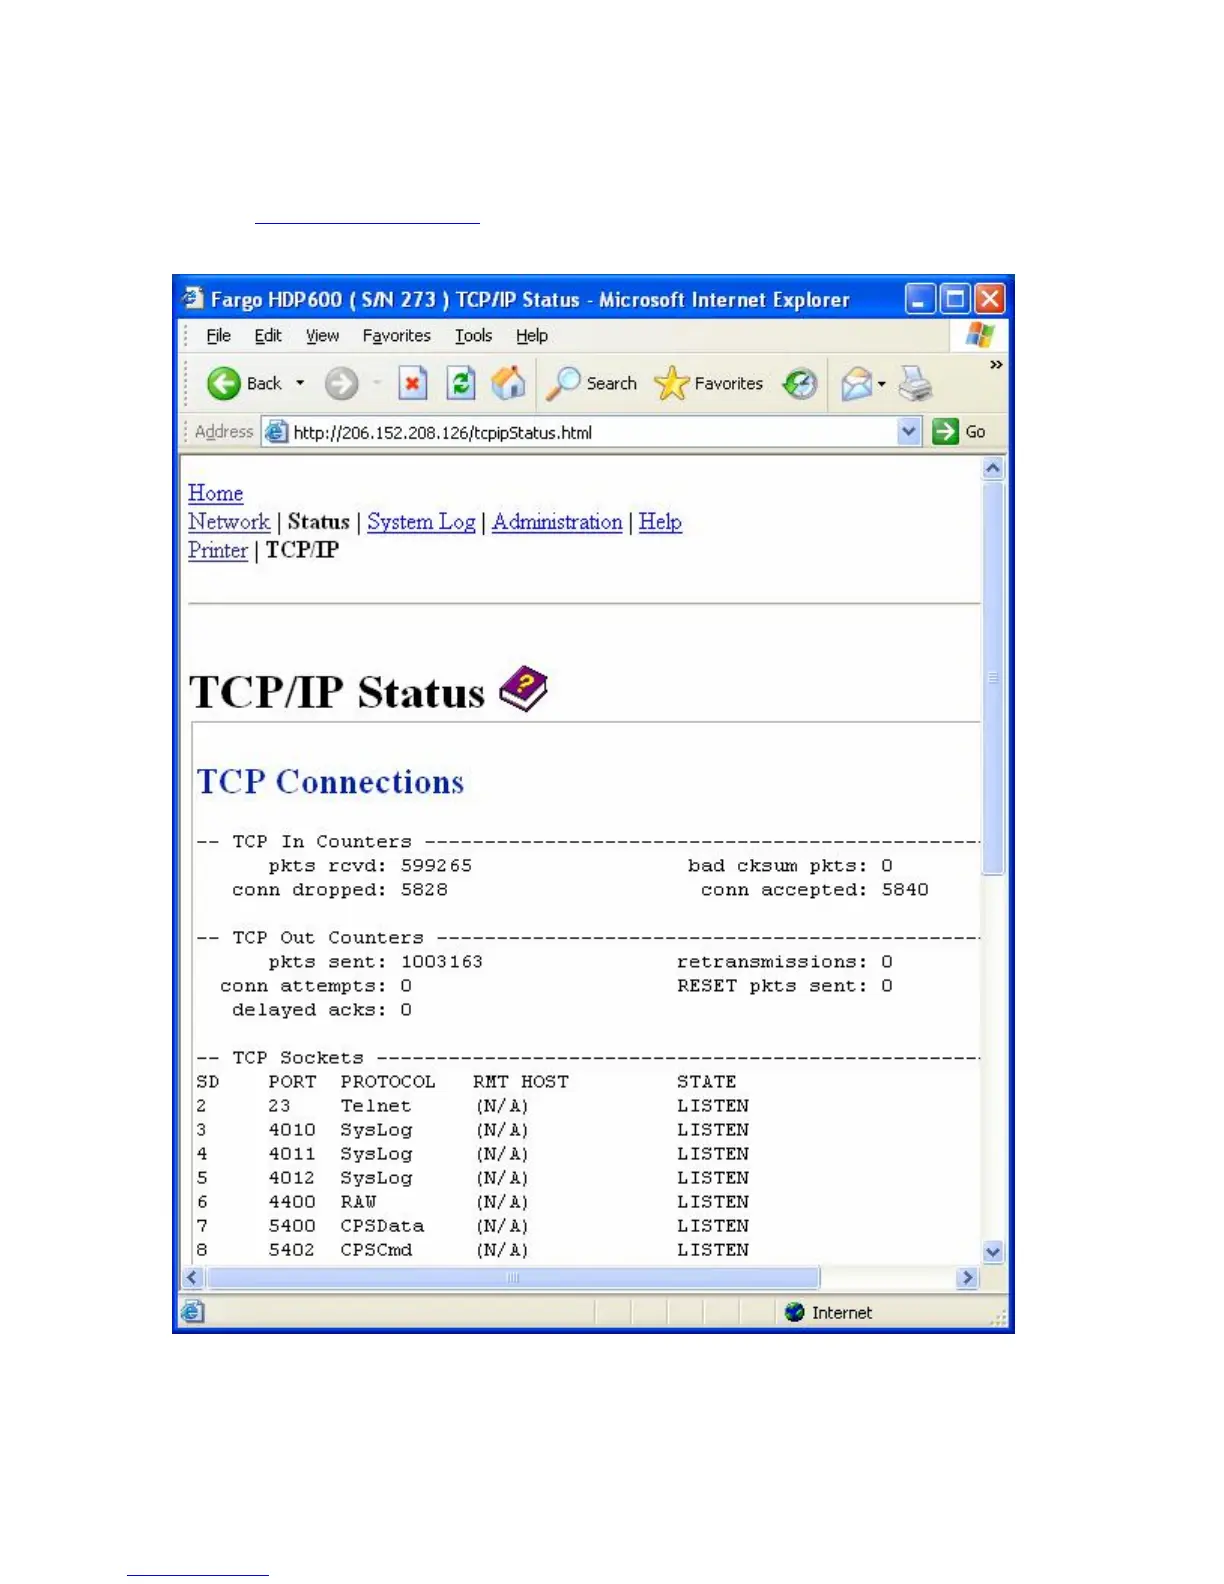
Task: Click the TCP Connections heading
Action: point(330,782)
